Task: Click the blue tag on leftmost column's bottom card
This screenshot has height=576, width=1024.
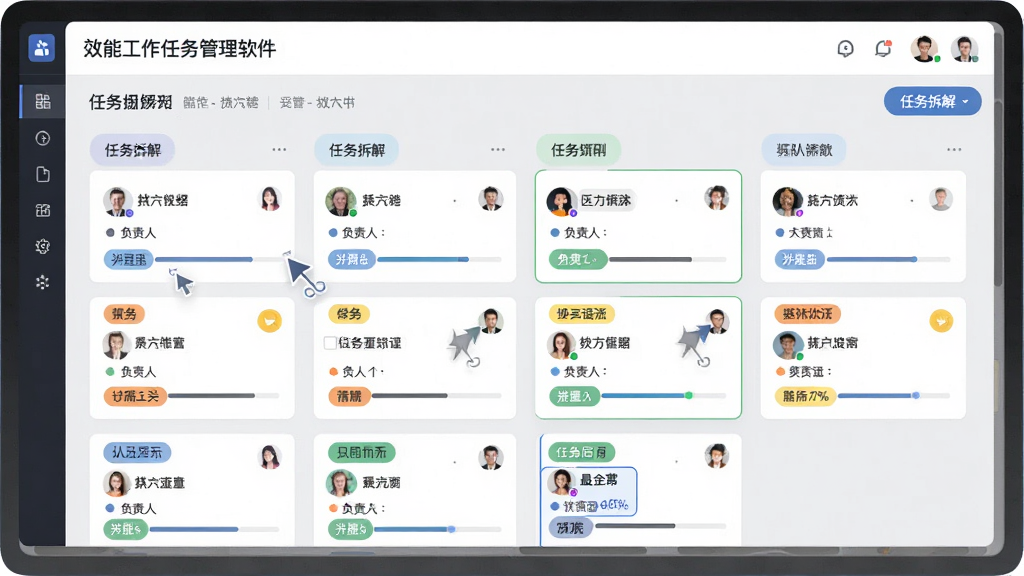Action: (x=137, y=453)
